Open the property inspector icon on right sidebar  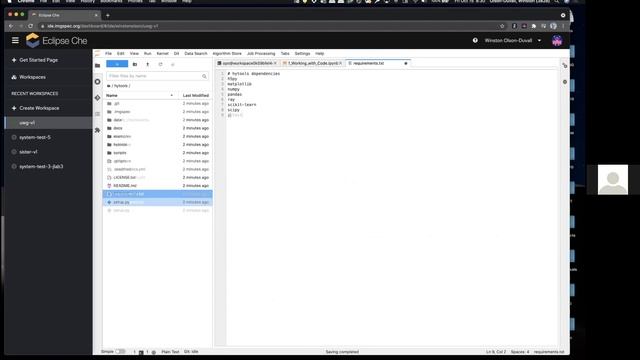tap(564, 65)
